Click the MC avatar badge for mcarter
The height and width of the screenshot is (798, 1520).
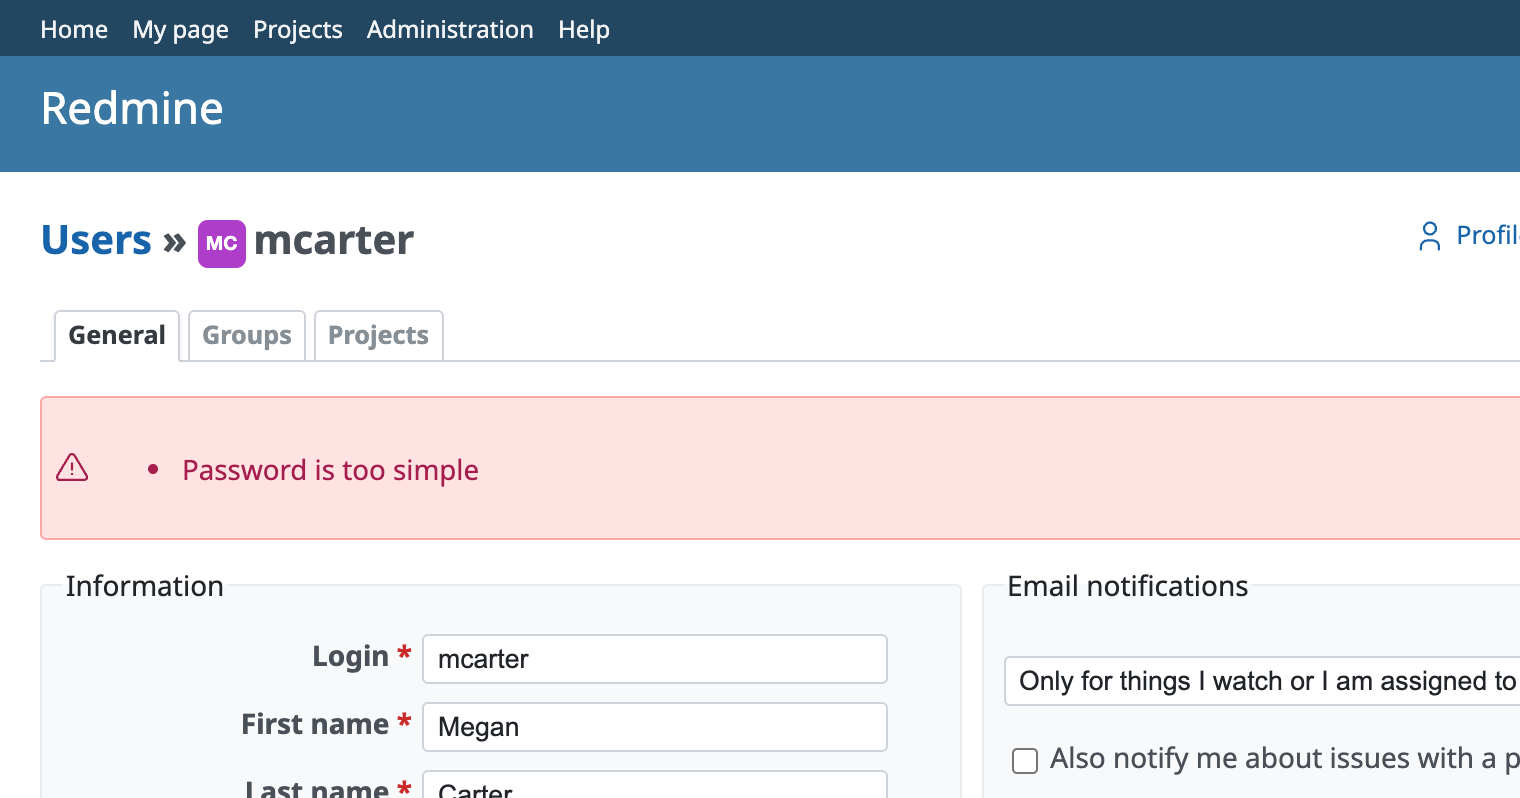[222, 243]
